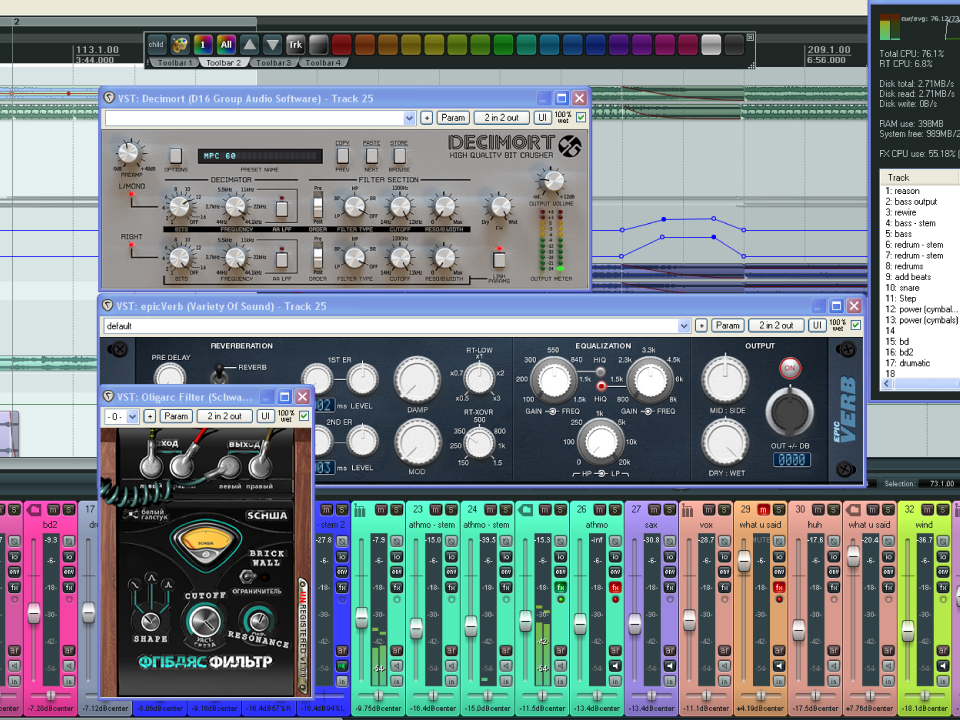The height and width of the screenshot is (720, 960).
Task: Open the green fx button on the folder track left of athmo
Action: (x=560, y=587)
